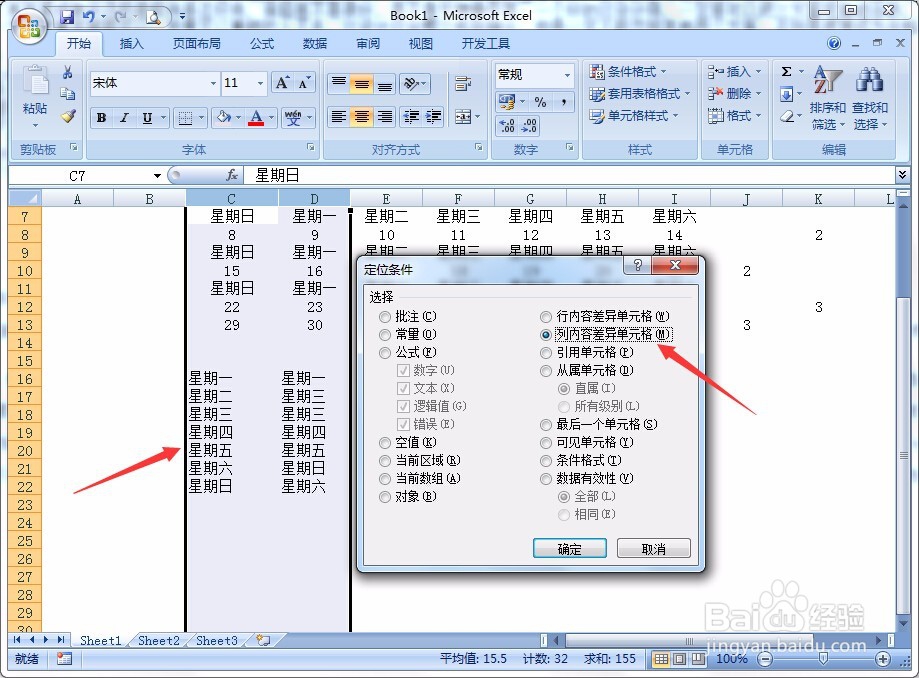
Task: Align text left in cell
Action: (x=338, y=117)
